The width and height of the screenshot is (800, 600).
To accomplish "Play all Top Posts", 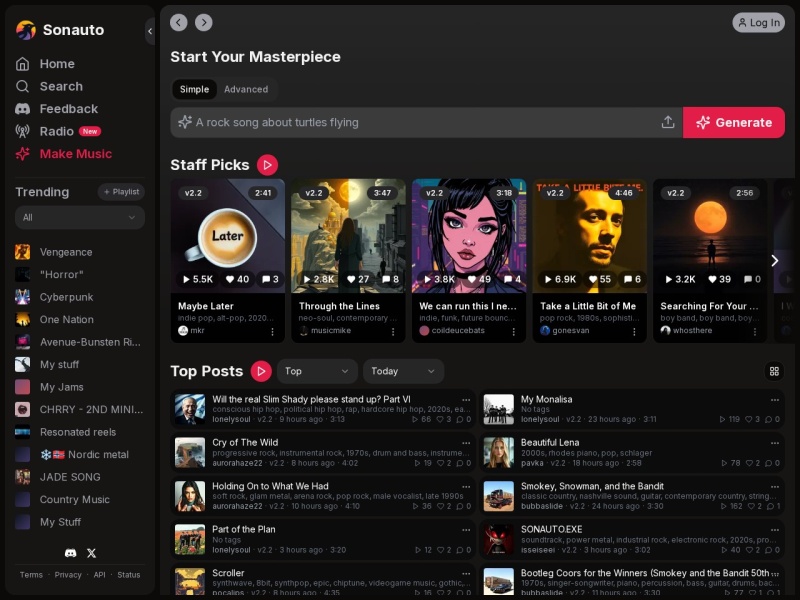I will click(261, 371).
